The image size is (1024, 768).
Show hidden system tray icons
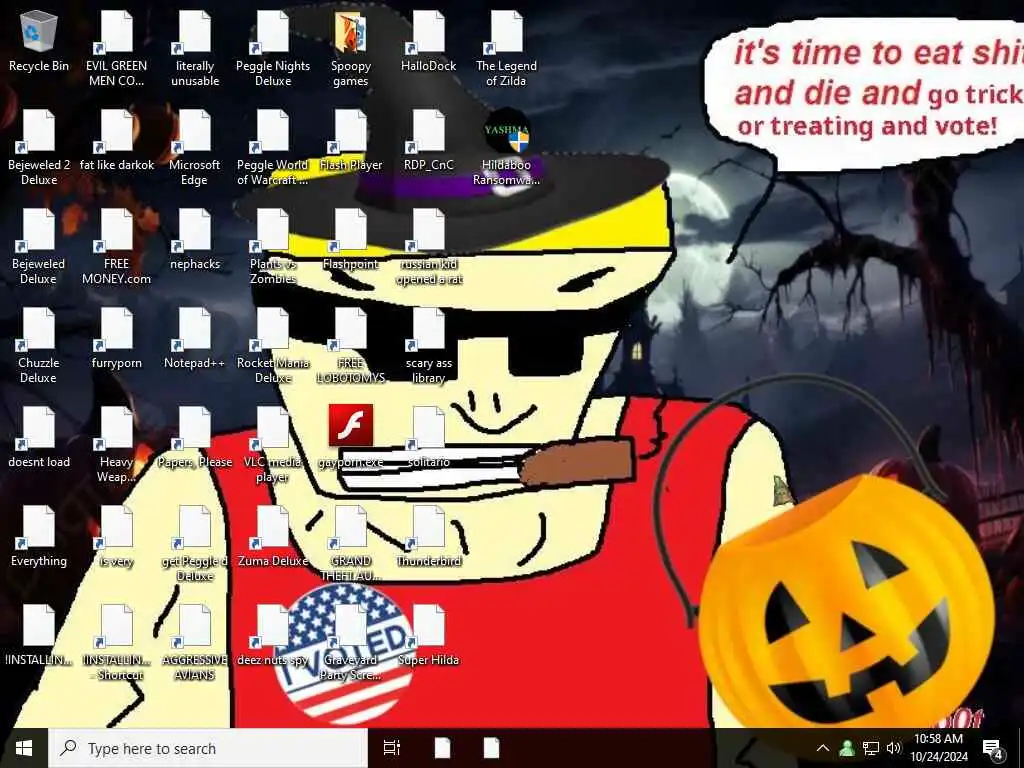[823, 748]
